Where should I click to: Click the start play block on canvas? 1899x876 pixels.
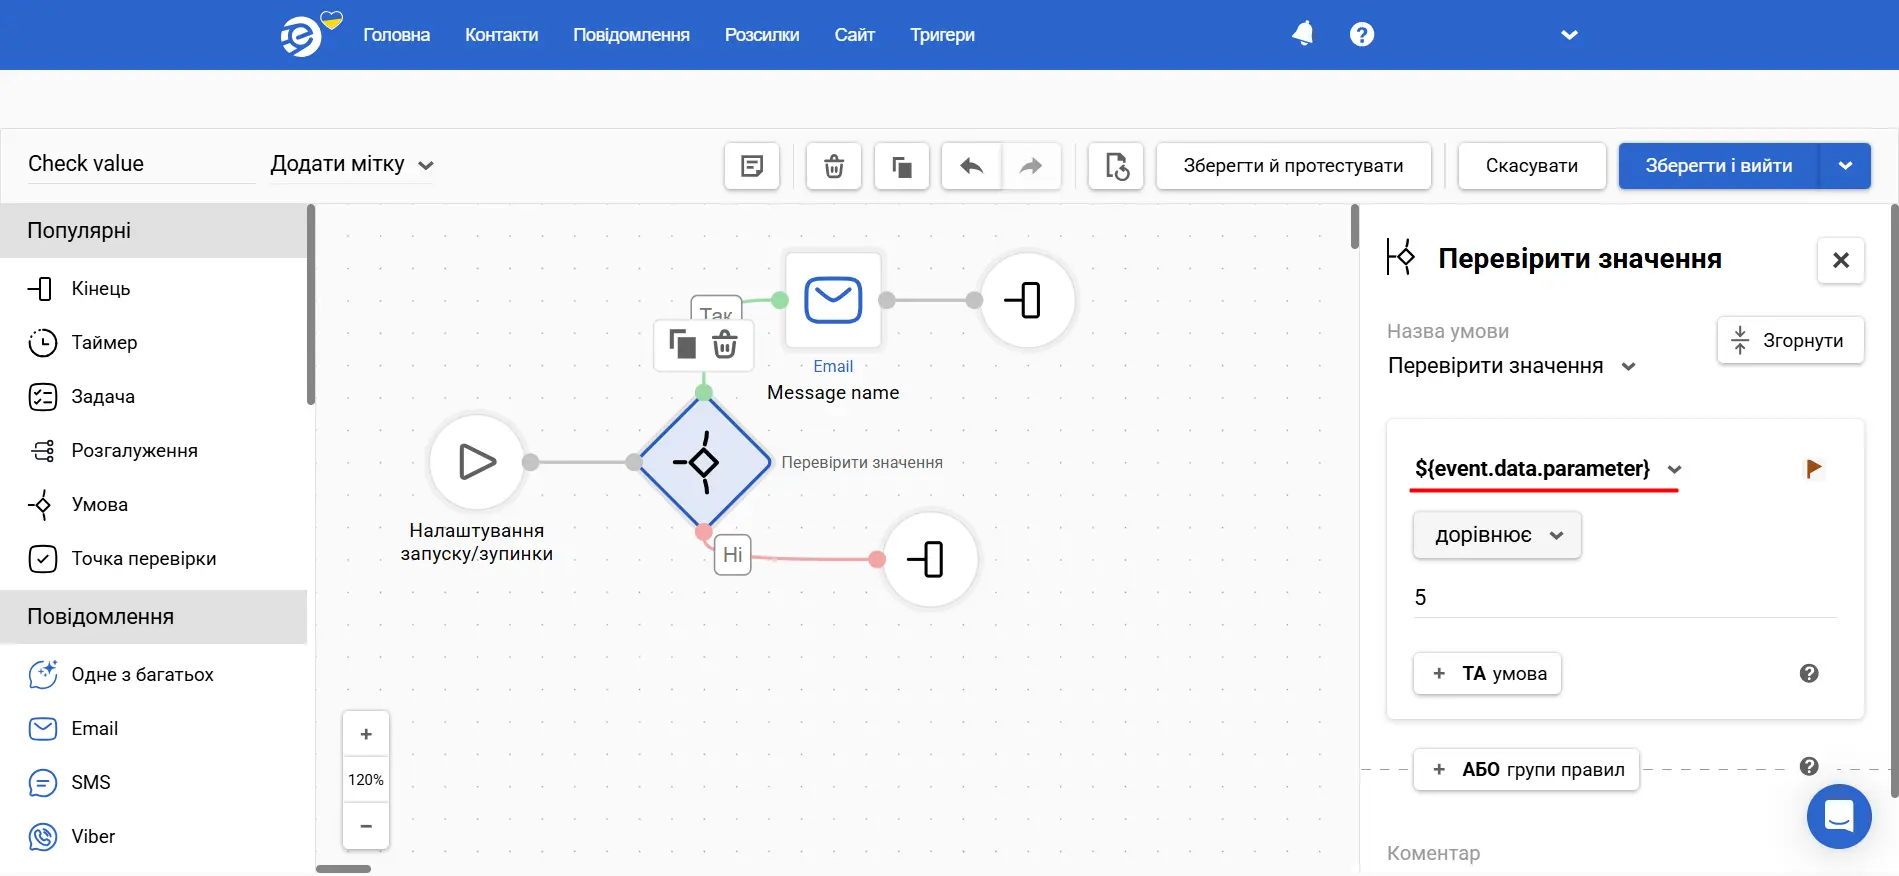click(x=477, y=462)
